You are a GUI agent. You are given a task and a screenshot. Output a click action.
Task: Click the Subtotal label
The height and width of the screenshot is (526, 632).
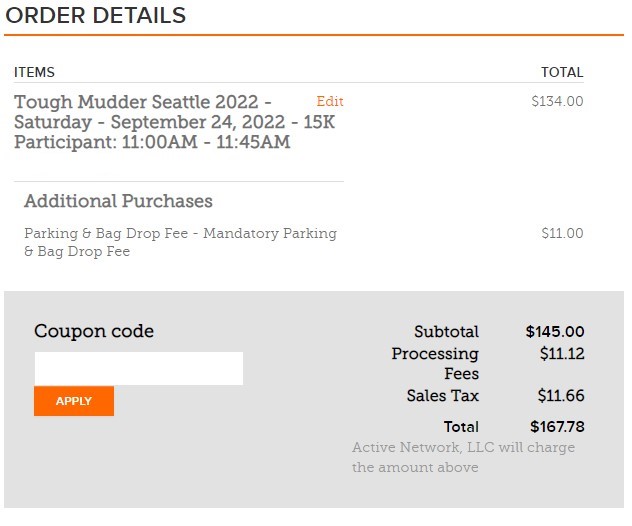click(446, 332)
